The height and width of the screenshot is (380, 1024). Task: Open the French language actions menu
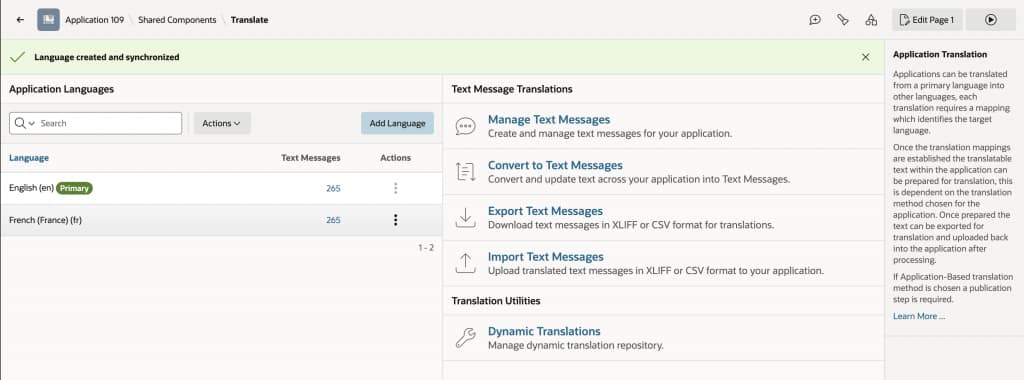(x=395, y=220)
